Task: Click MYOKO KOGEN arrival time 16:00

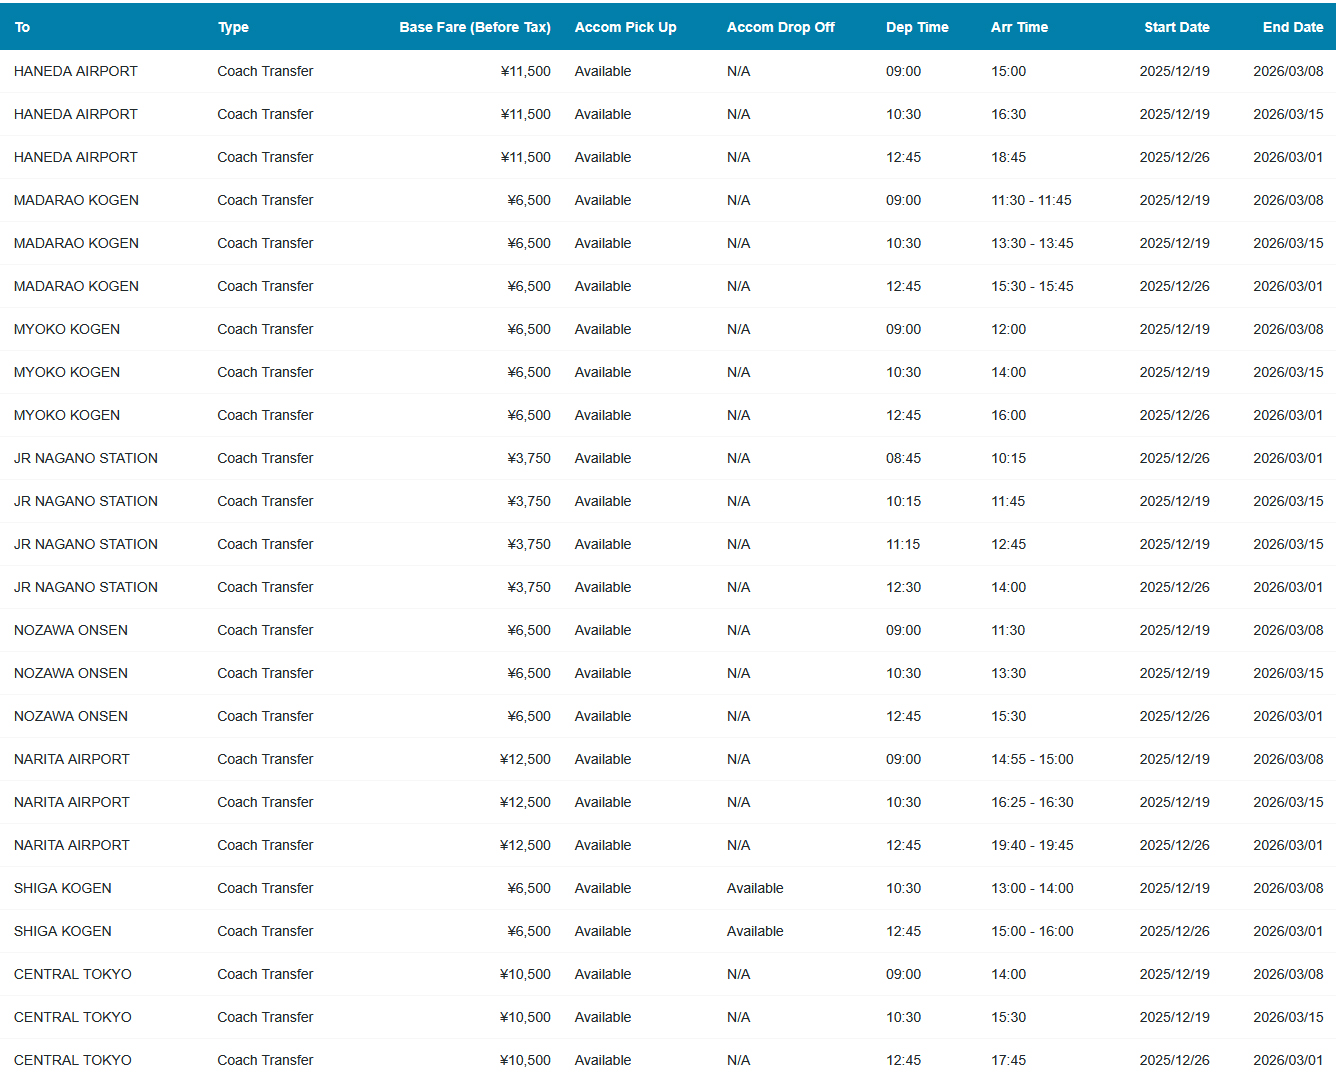Action: (1008, 415)
